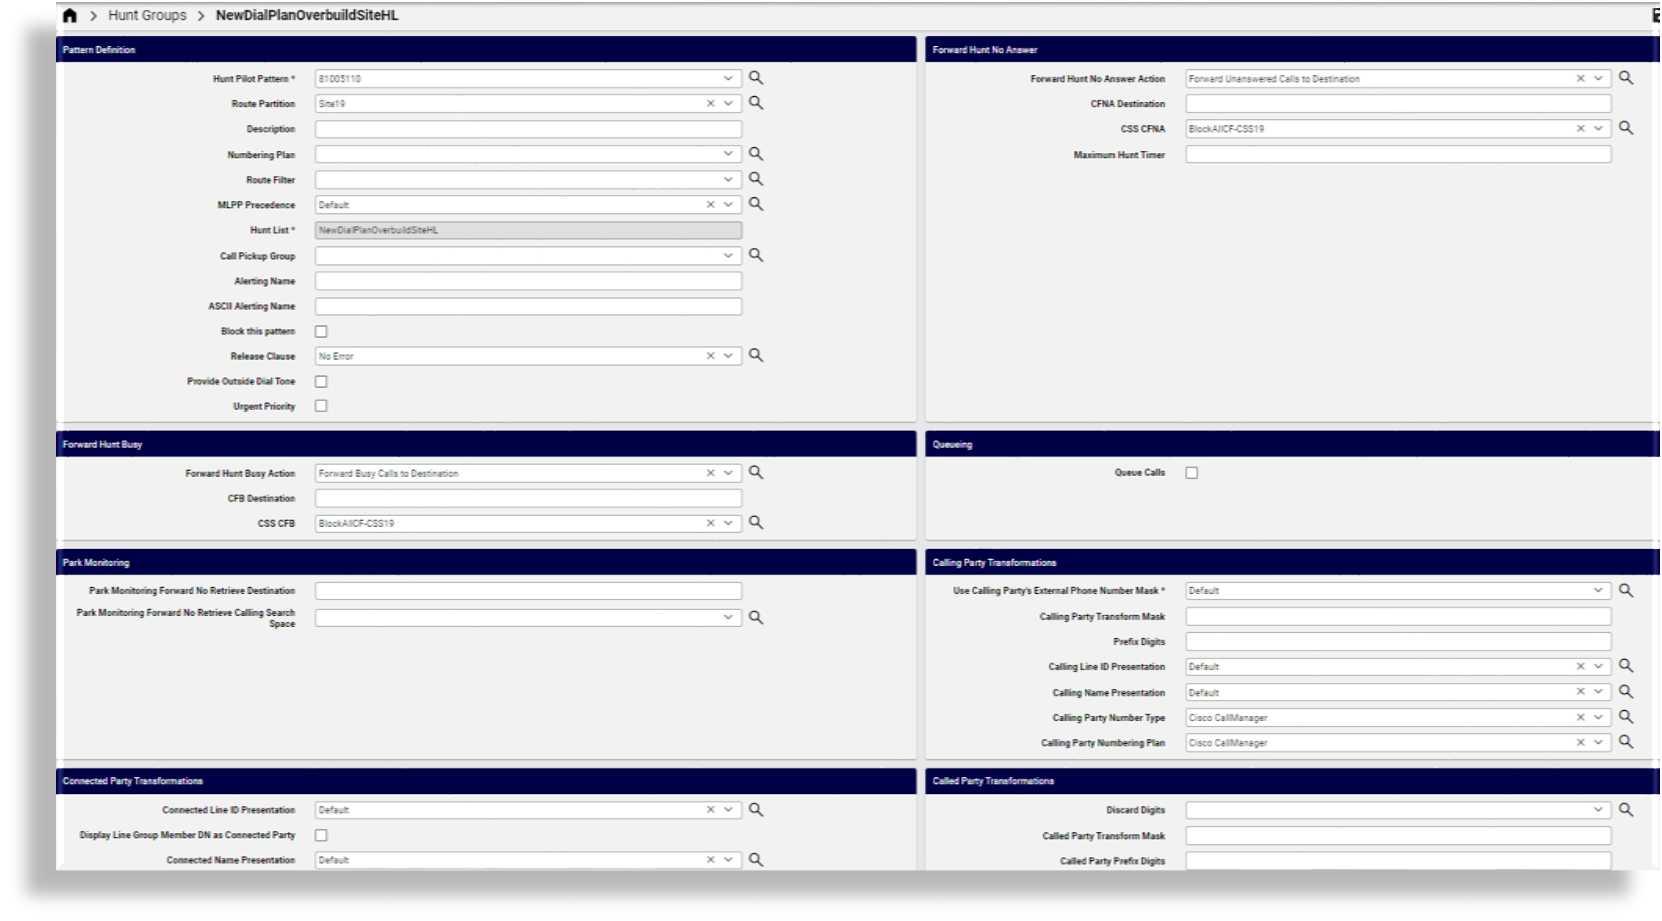Open the Numbering Plan dropdown
Viewport: 1662px width, 921px height.
pyautogui.click(x=728, y=154)
